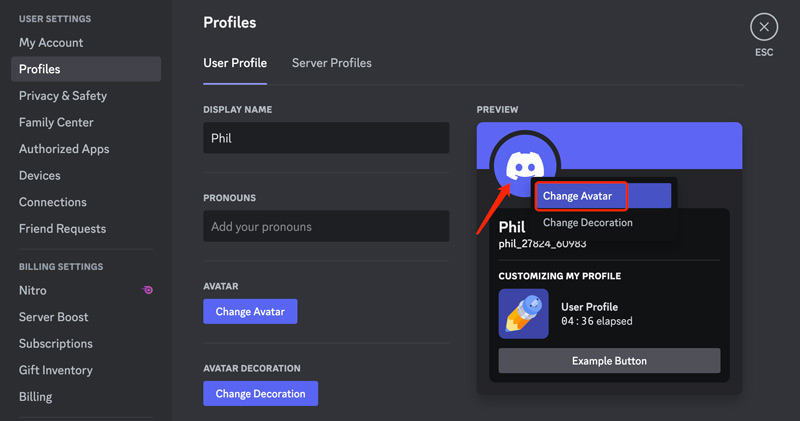
Task: Go to Privacy & Safety settings
Action: click(63, 96)
